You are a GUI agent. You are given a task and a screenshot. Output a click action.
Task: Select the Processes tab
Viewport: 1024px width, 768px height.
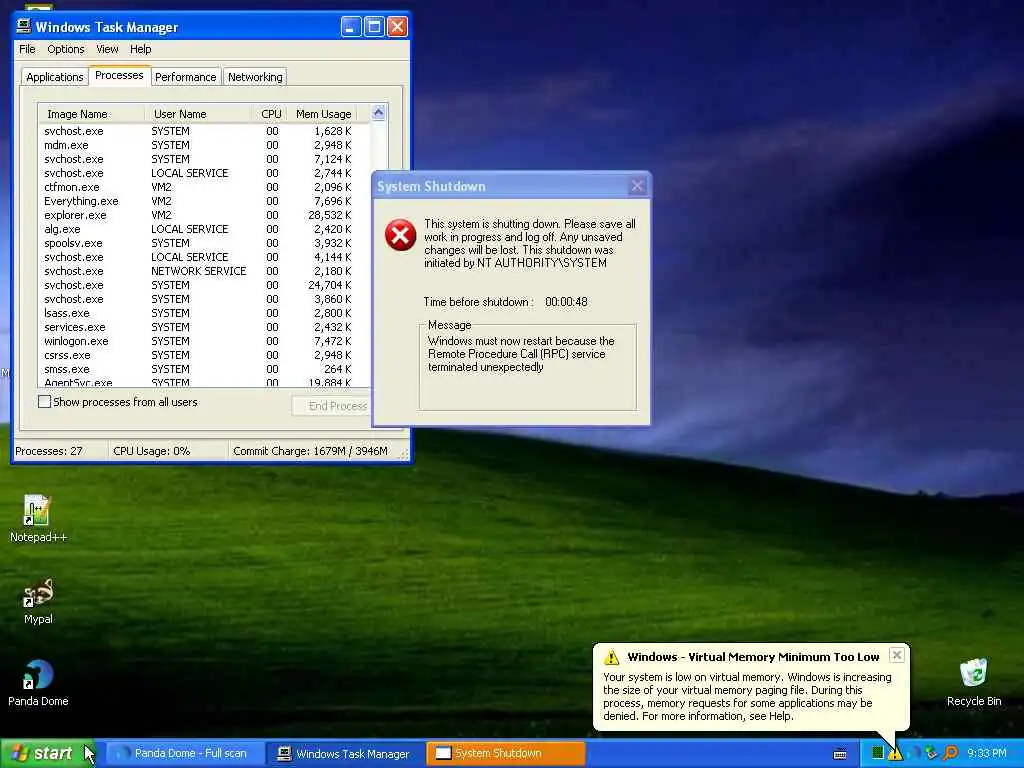coord(119,75)
